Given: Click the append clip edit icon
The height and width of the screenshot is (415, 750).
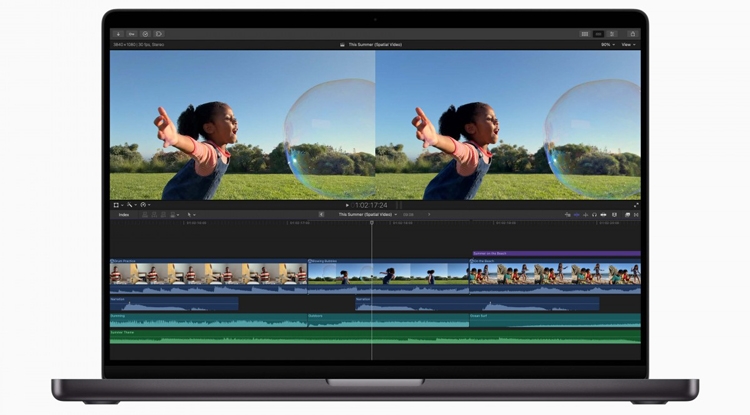Looking at the screenshot, I should coord(164,215).
